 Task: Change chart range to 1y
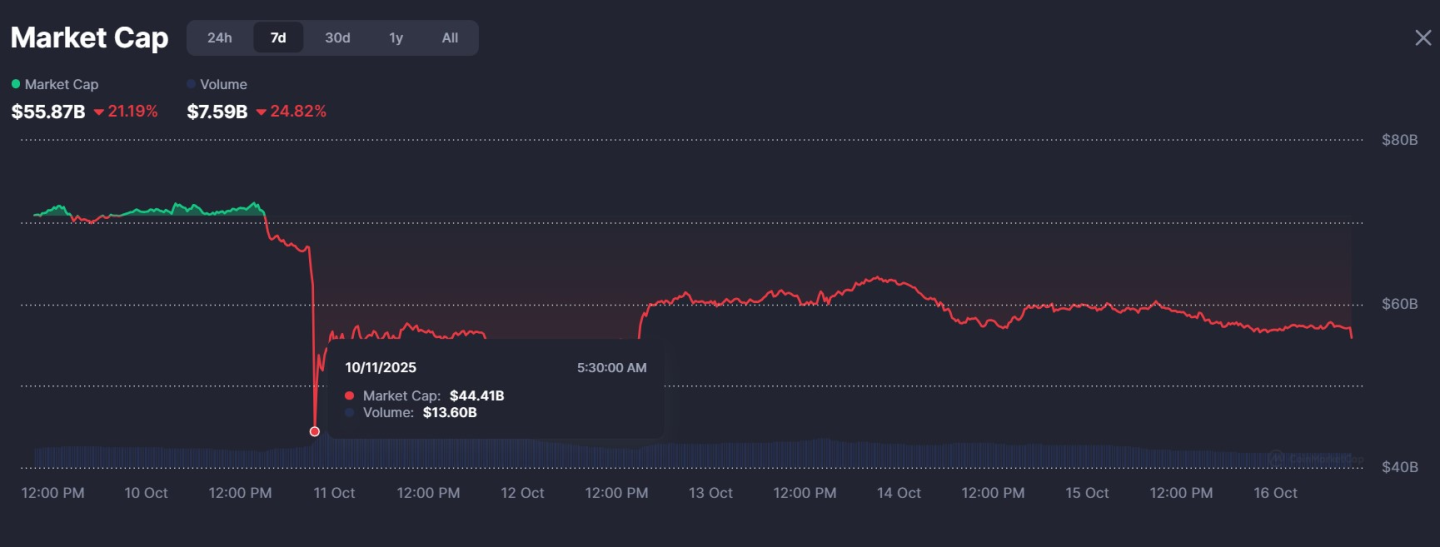396,38
